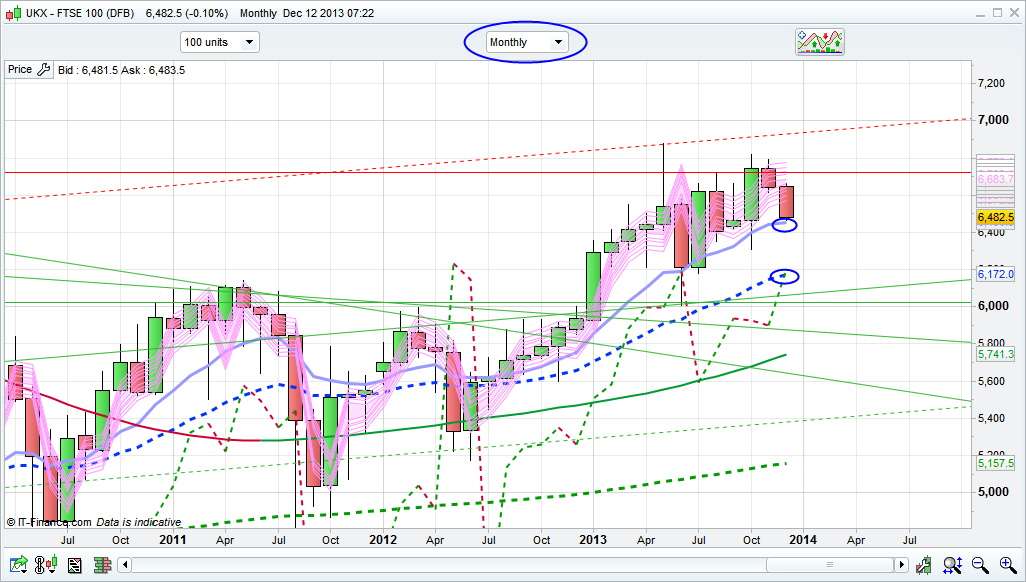Open the 100 units dropdown
The height and width of the screenshot is (582, 1026).
[219, 42]
